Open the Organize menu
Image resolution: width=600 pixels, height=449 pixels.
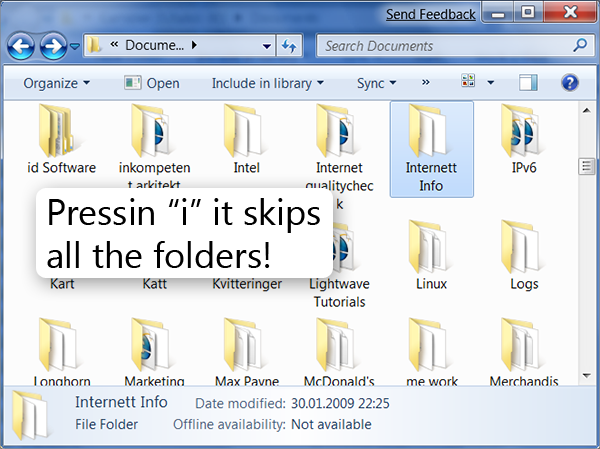(x=56, y=83)
